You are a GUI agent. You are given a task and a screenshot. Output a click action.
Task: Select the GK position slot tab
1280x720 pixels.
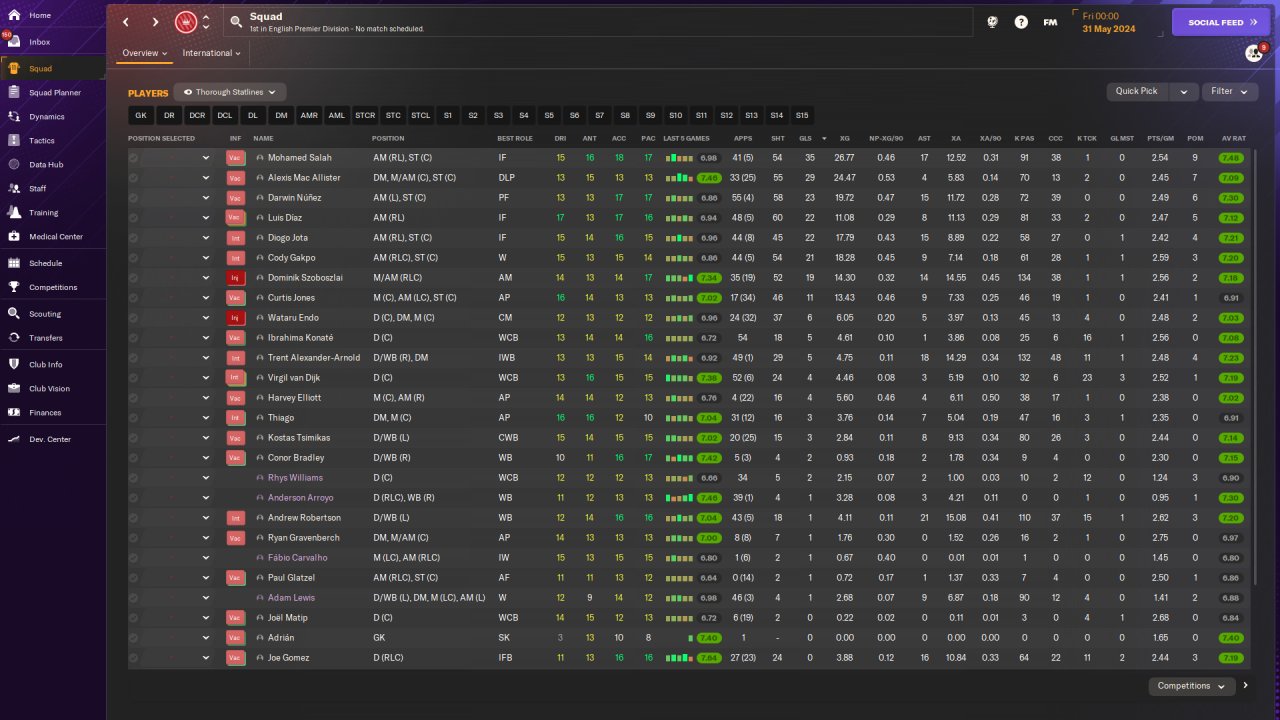click(x=141, y=116)
